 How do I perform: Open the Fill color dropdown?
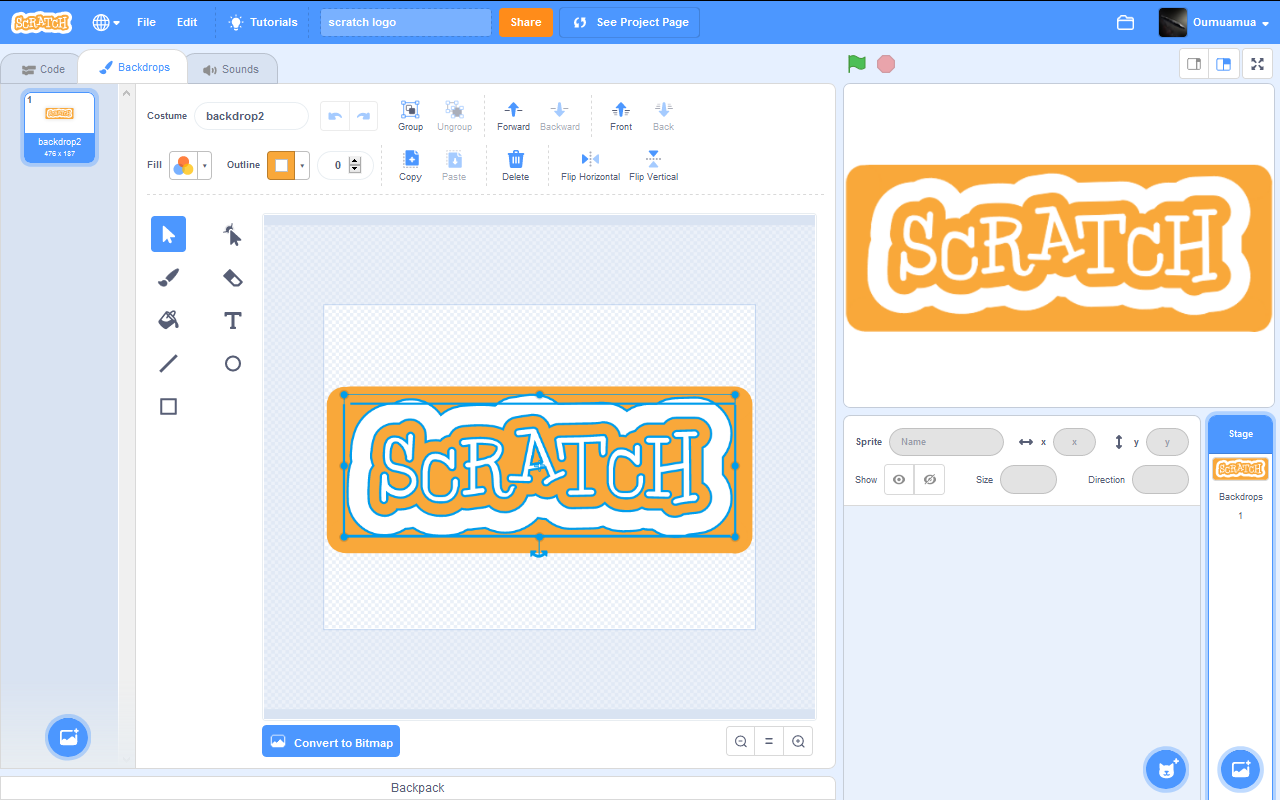[x=190, y=165]
